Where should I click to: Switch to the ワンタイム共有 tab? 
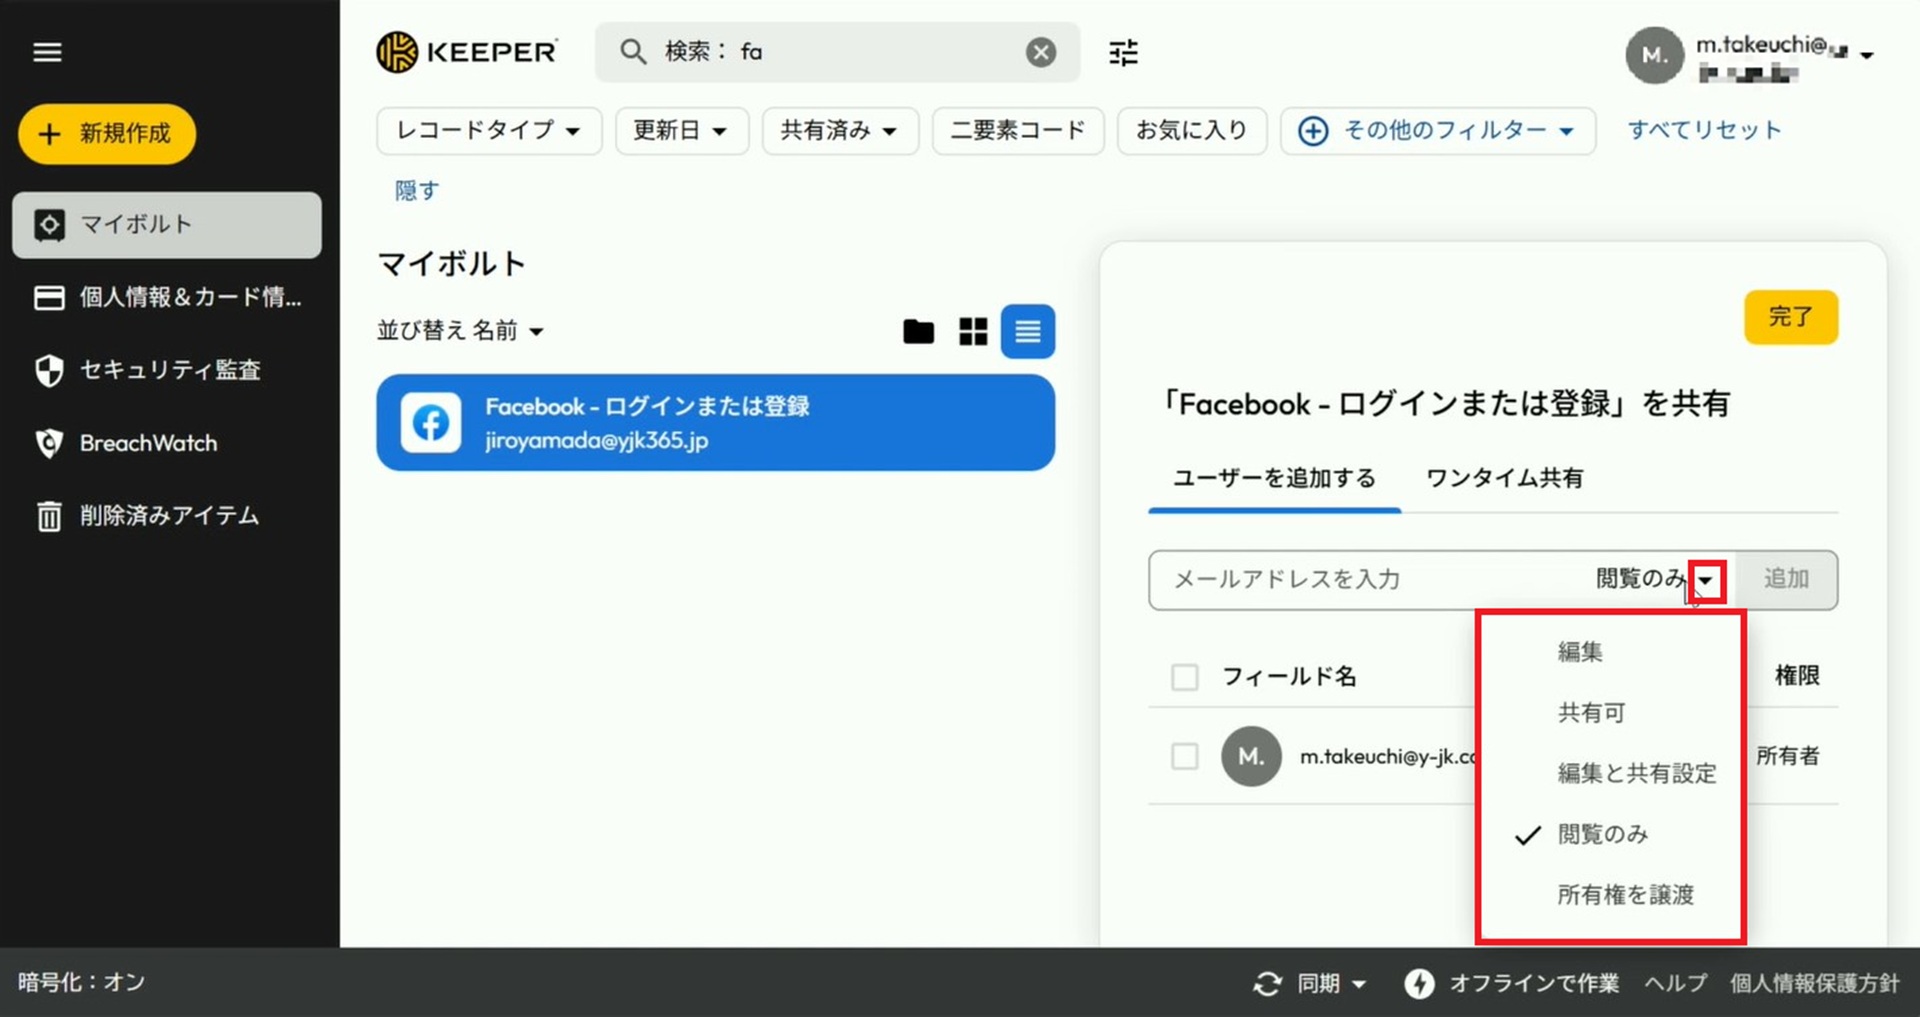(x=1504, y=478)
